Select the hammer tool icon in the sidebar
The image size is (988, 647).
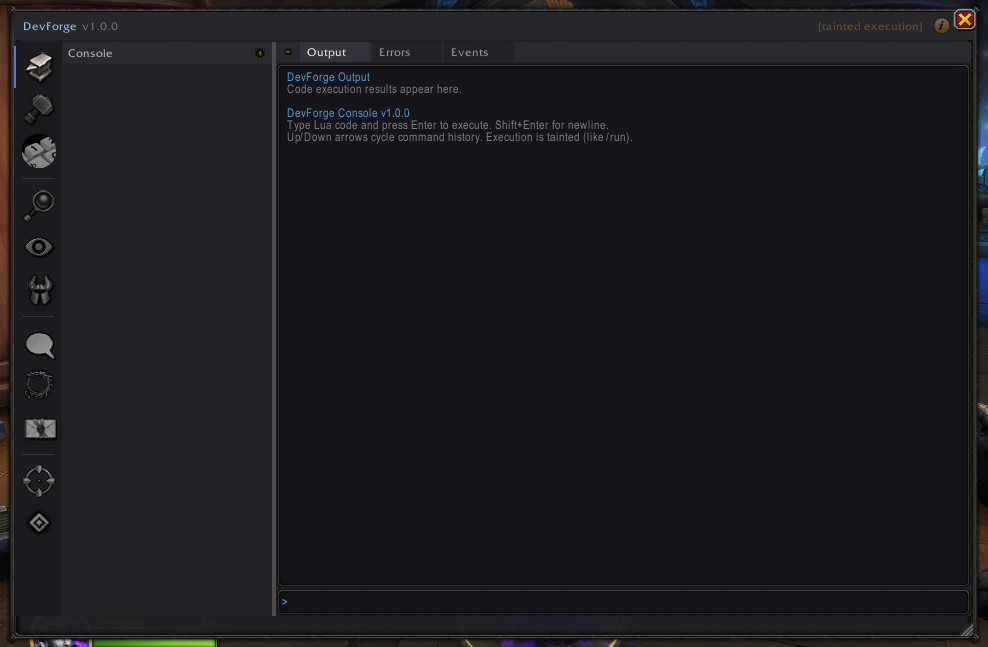[38, 108]
